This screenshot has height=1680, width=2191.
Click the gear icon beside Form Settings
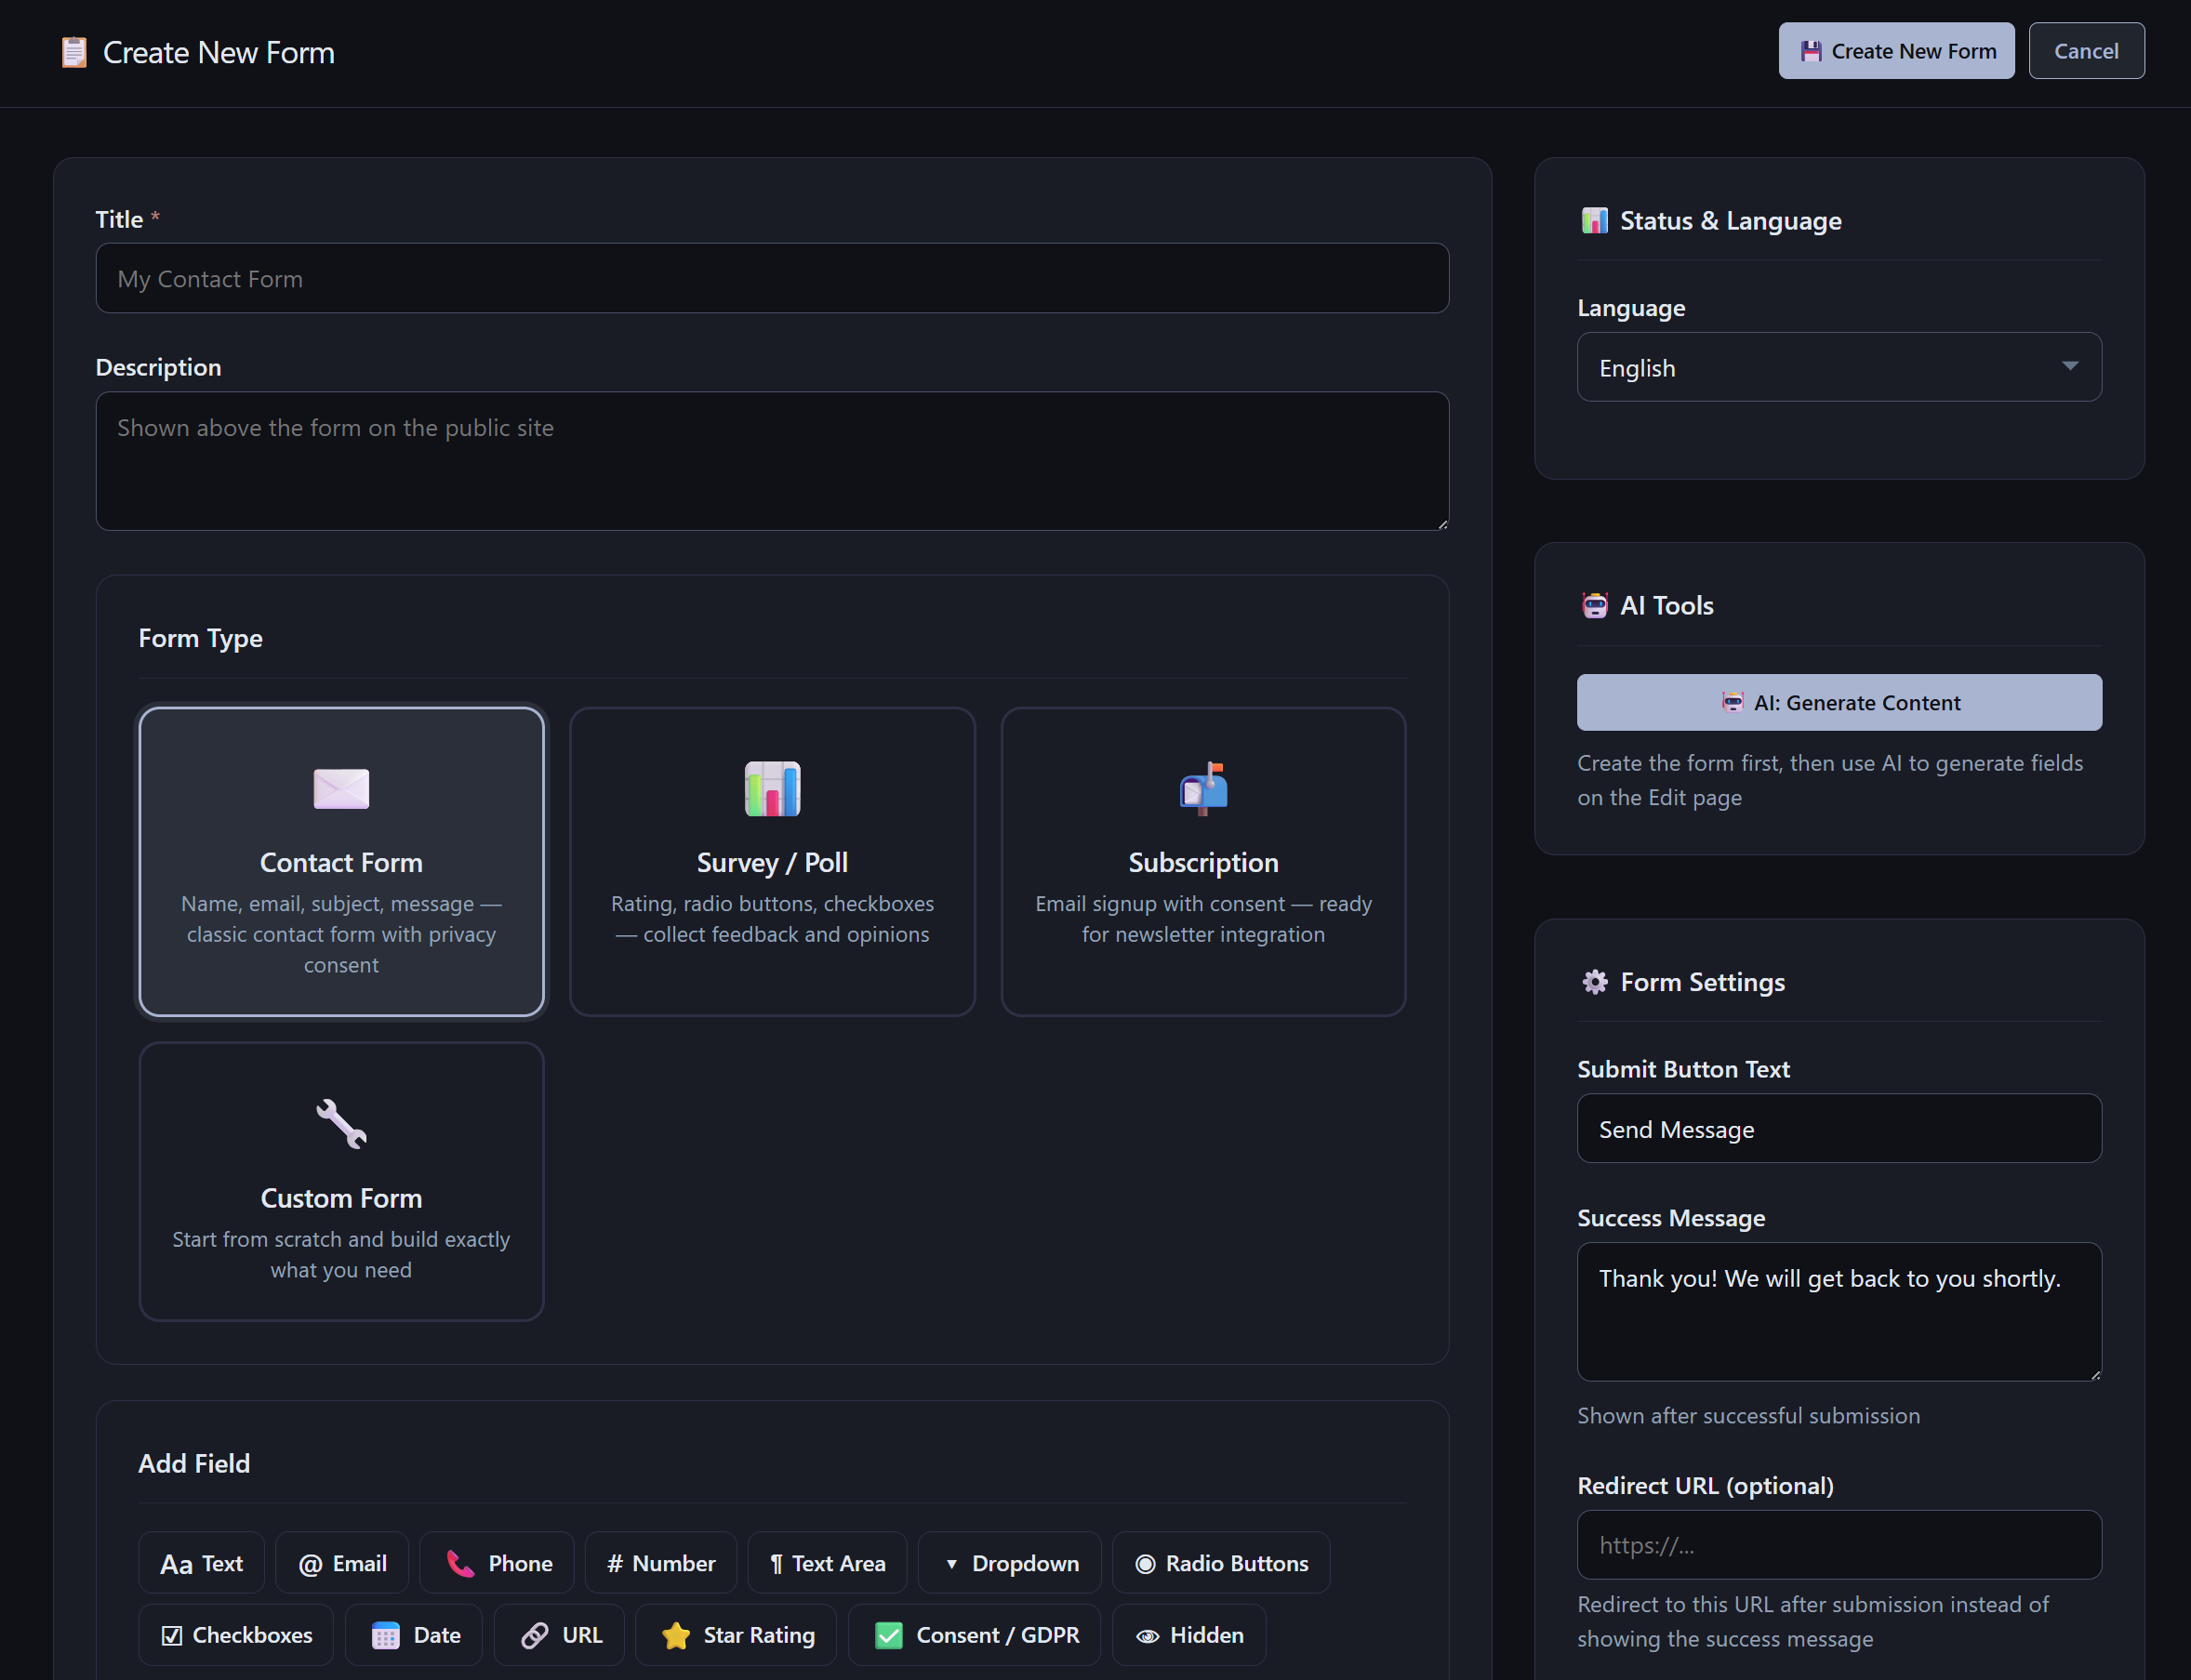tap(1594, 982)
